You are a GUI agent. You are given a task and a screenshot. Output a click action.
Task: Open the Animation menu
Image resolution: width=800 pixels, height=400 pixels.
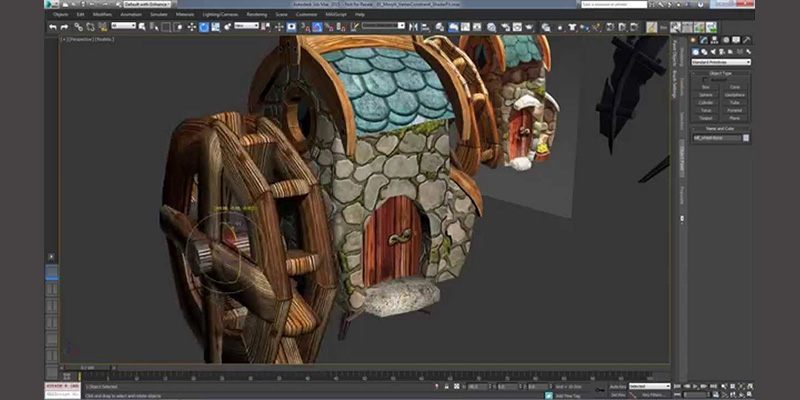131,14
